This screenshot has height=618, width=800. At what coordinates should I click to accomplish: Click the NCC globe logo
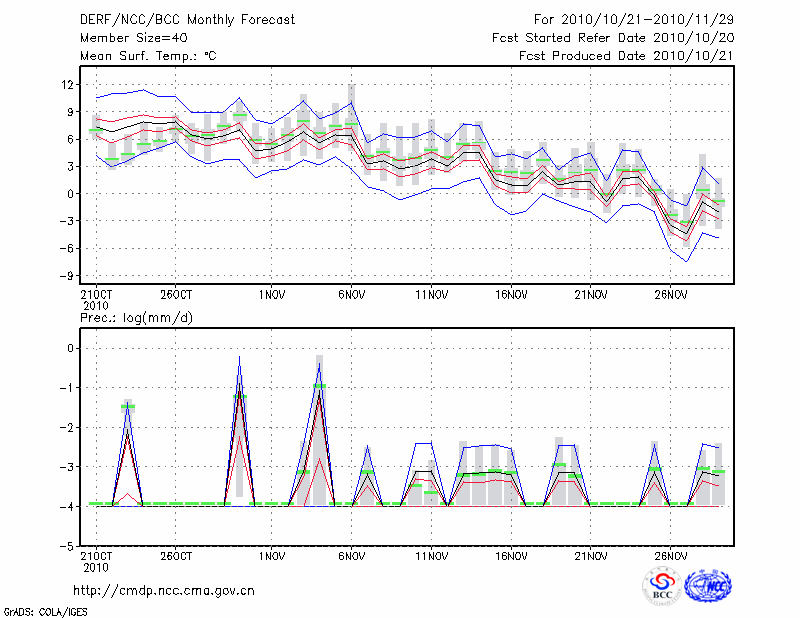click(x=708, y=586)
